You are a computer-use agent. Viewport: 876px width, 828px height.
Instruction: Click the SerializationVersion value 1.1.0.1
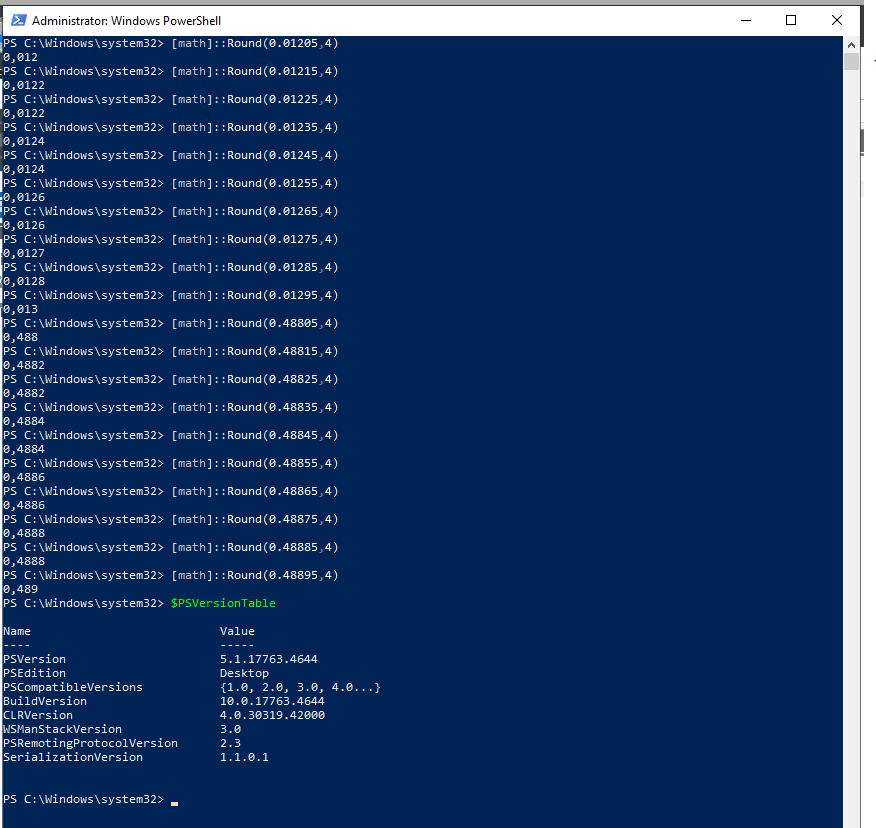[x=244, y=757]
